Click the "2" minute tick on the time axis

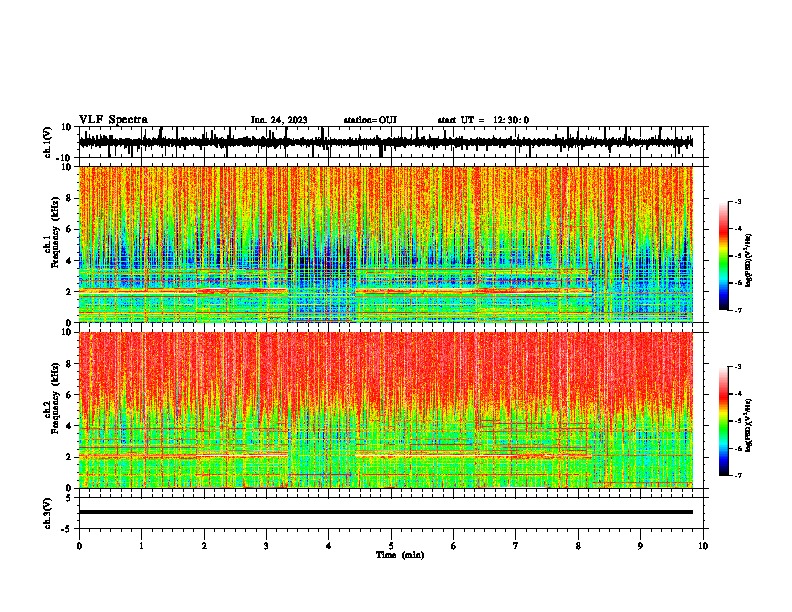pos(204,546)
